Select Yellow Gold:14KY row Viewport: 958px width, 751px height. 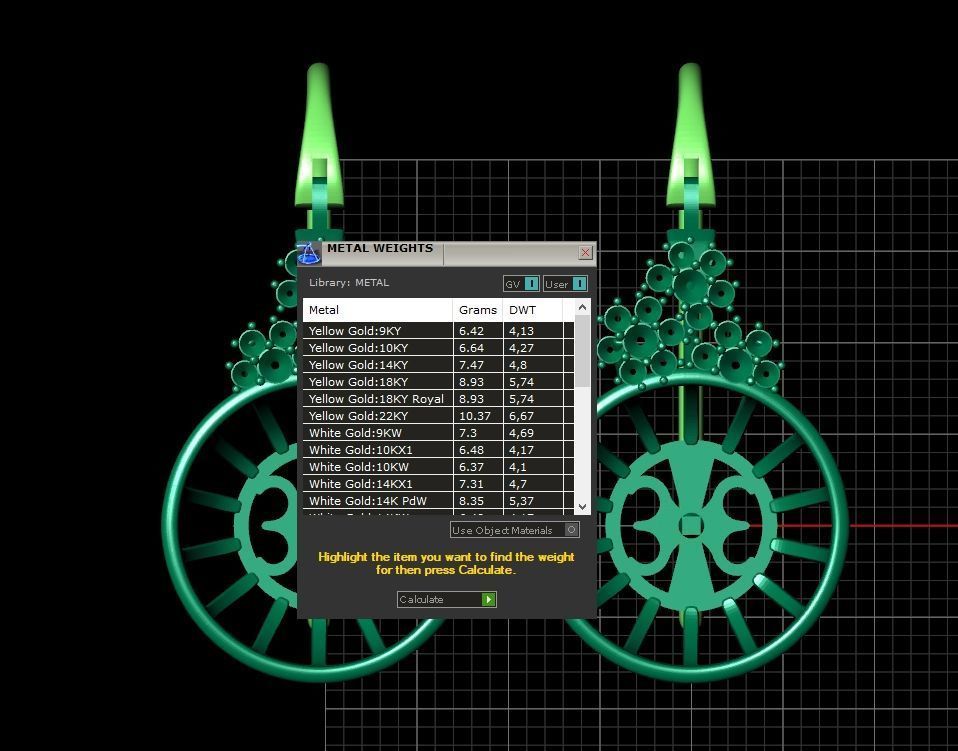click(x=439, y=365)
